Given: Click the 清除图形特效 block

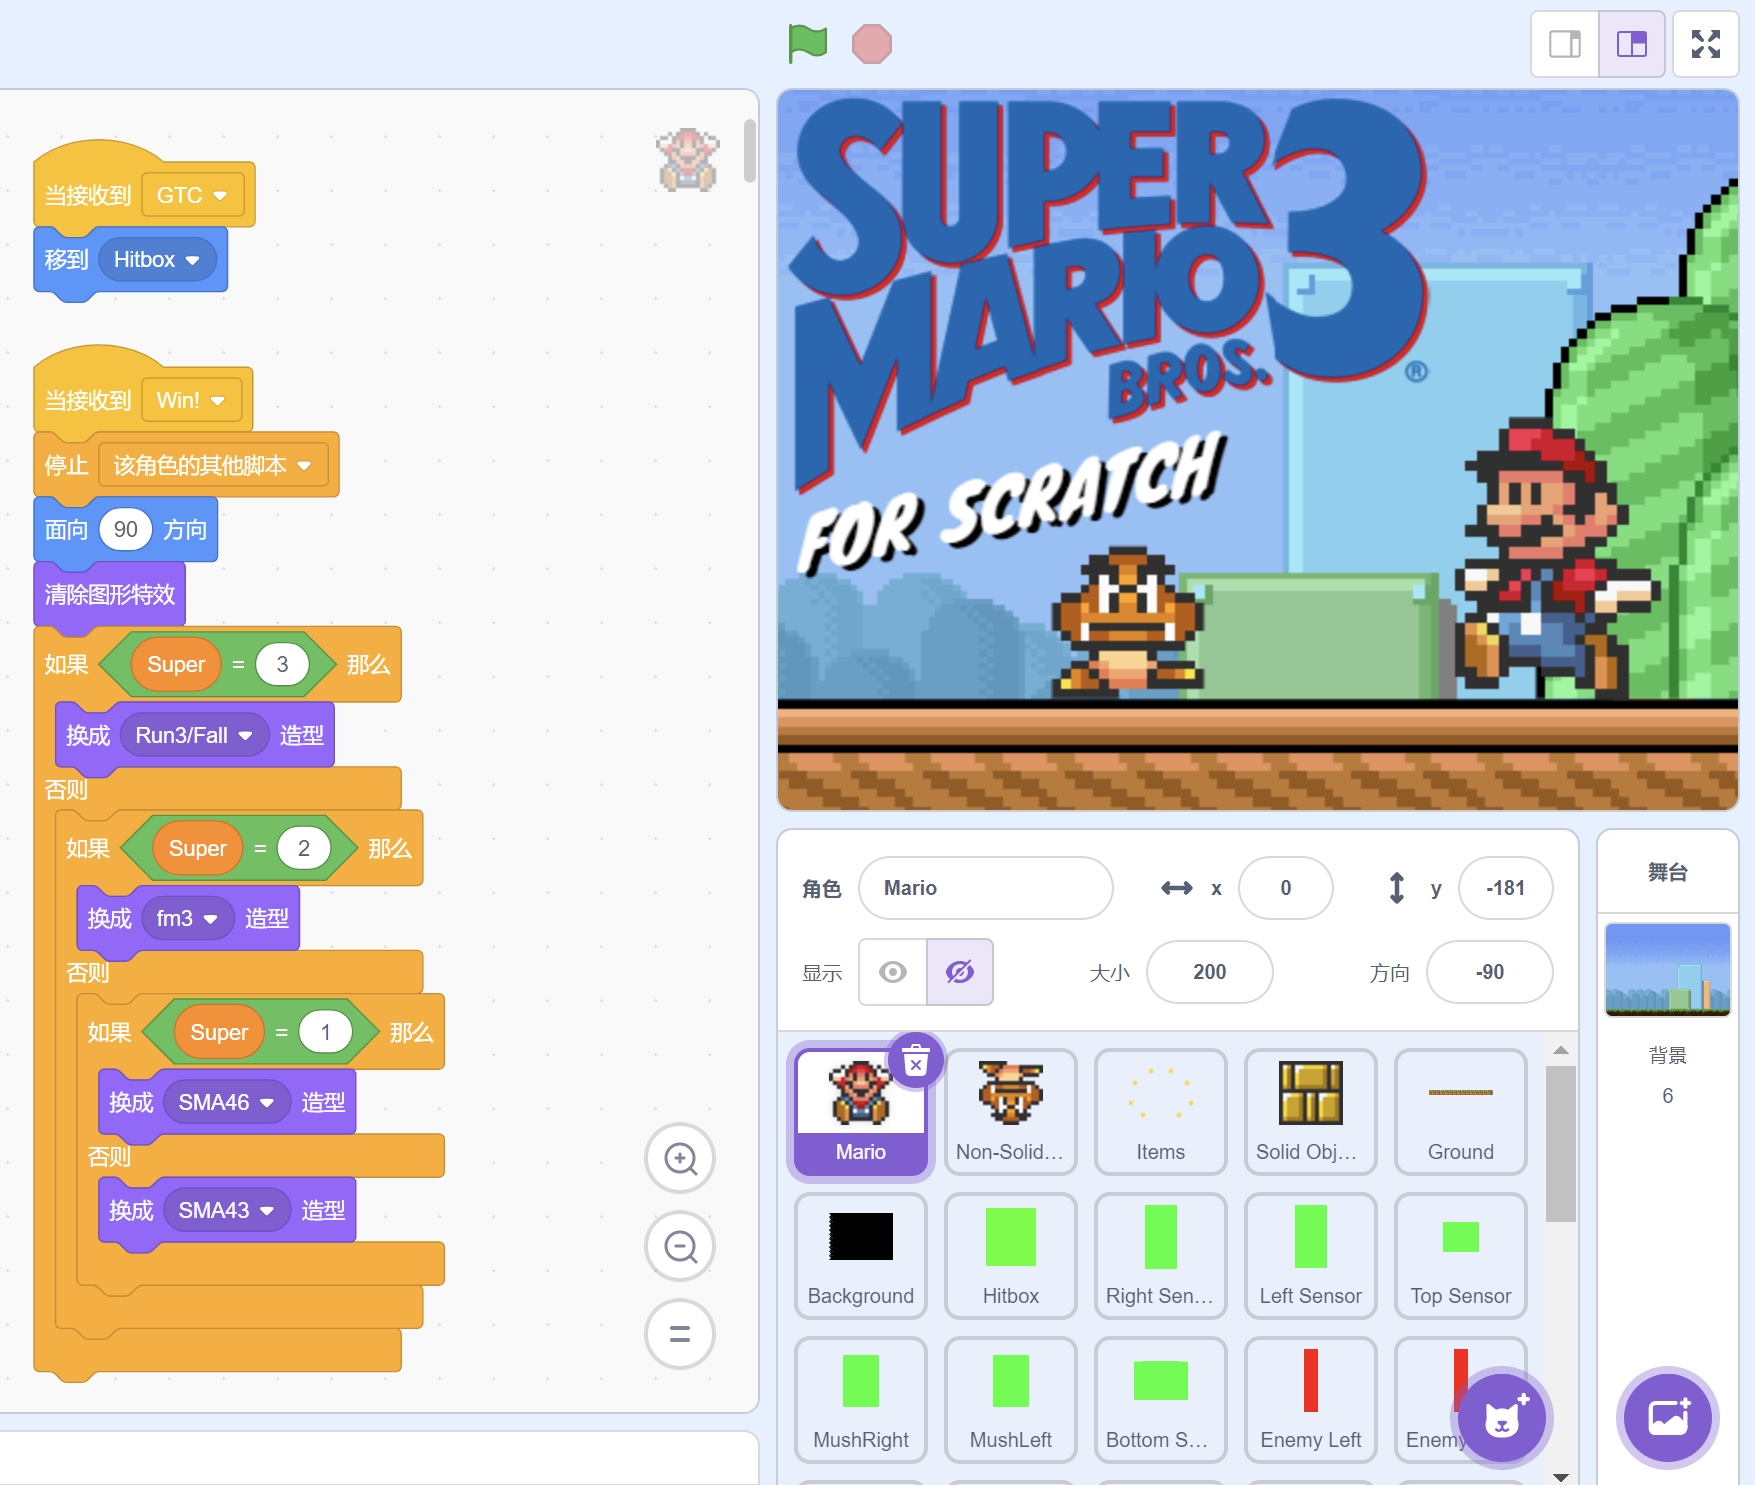Looking at the screenshot, I should pyautogui.click(x=110, y=594).
